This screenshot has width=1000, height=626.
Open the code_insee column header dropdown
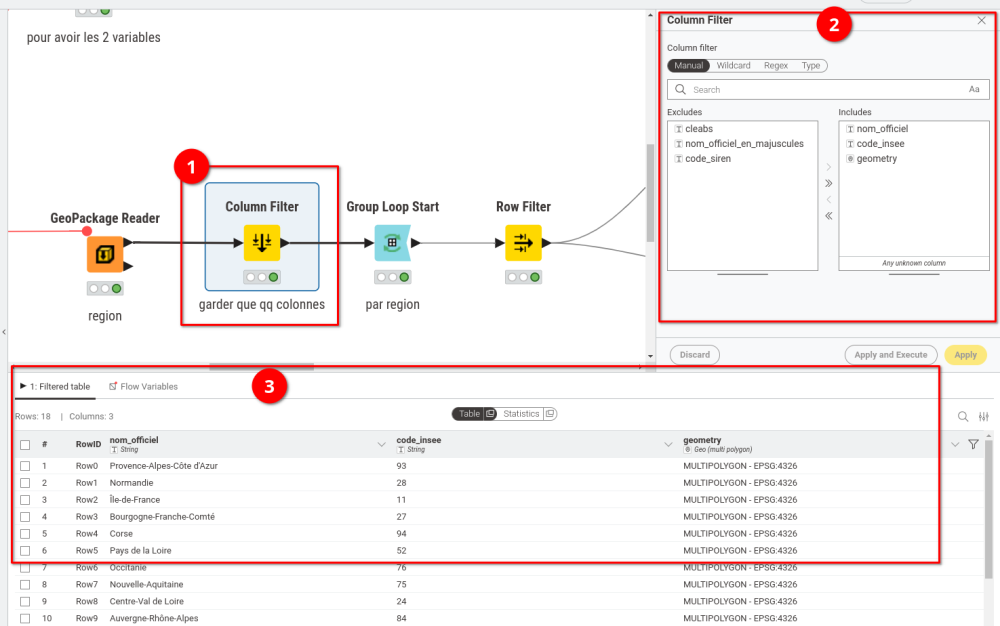[668, 445]
